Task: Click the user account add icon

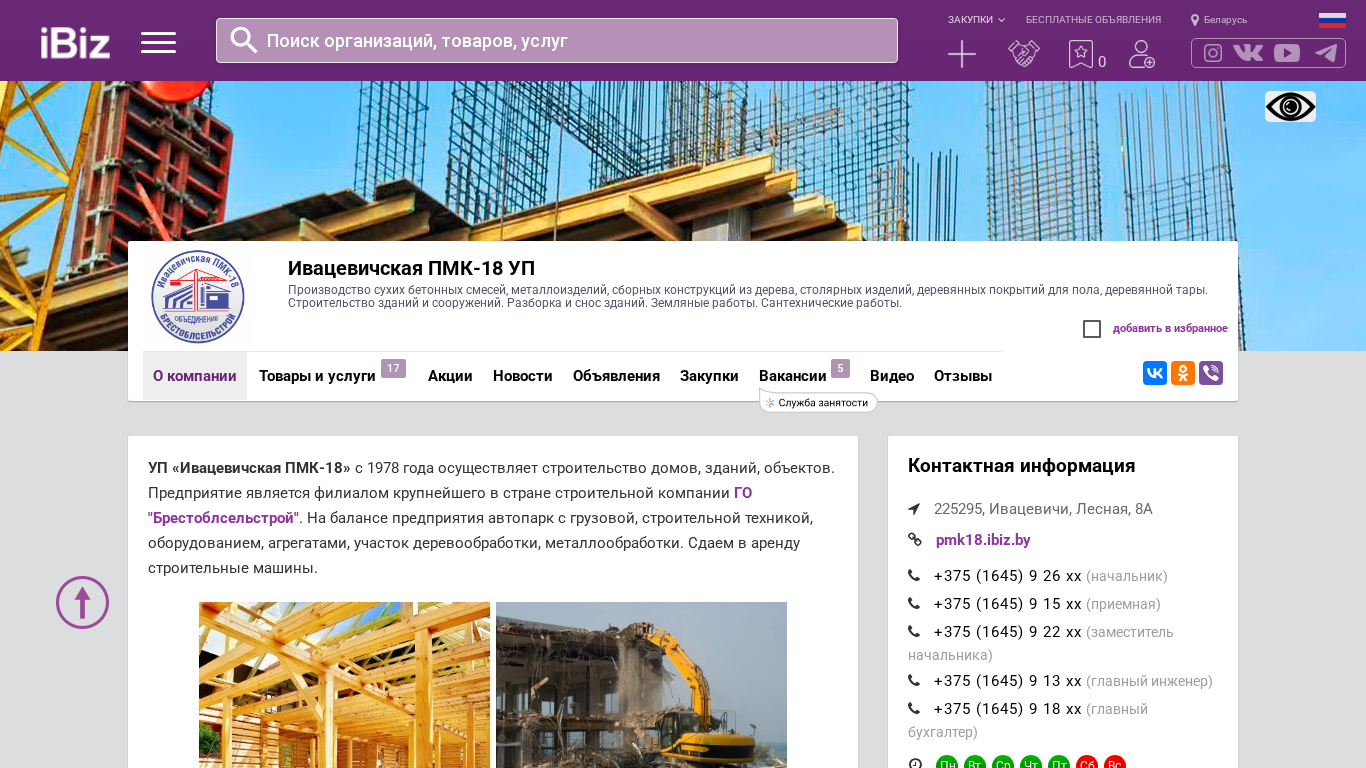Action: coord(1142,54)
